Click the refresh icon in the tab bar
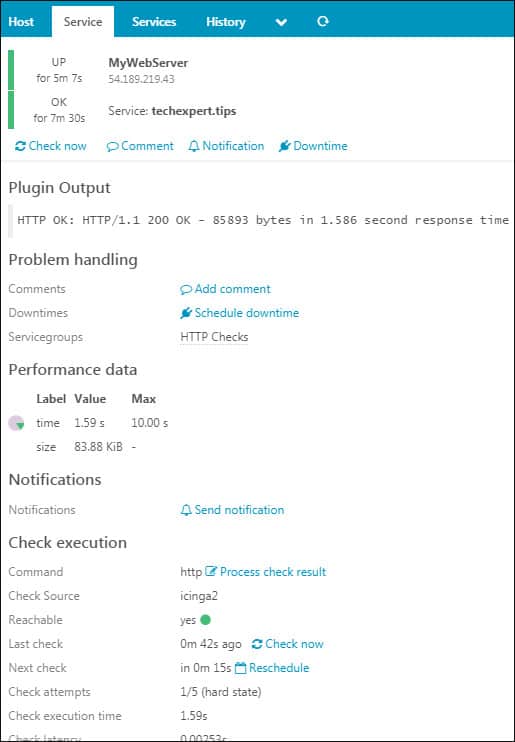The width and height of the screenshot is (515, 742). tap(323, 21)
